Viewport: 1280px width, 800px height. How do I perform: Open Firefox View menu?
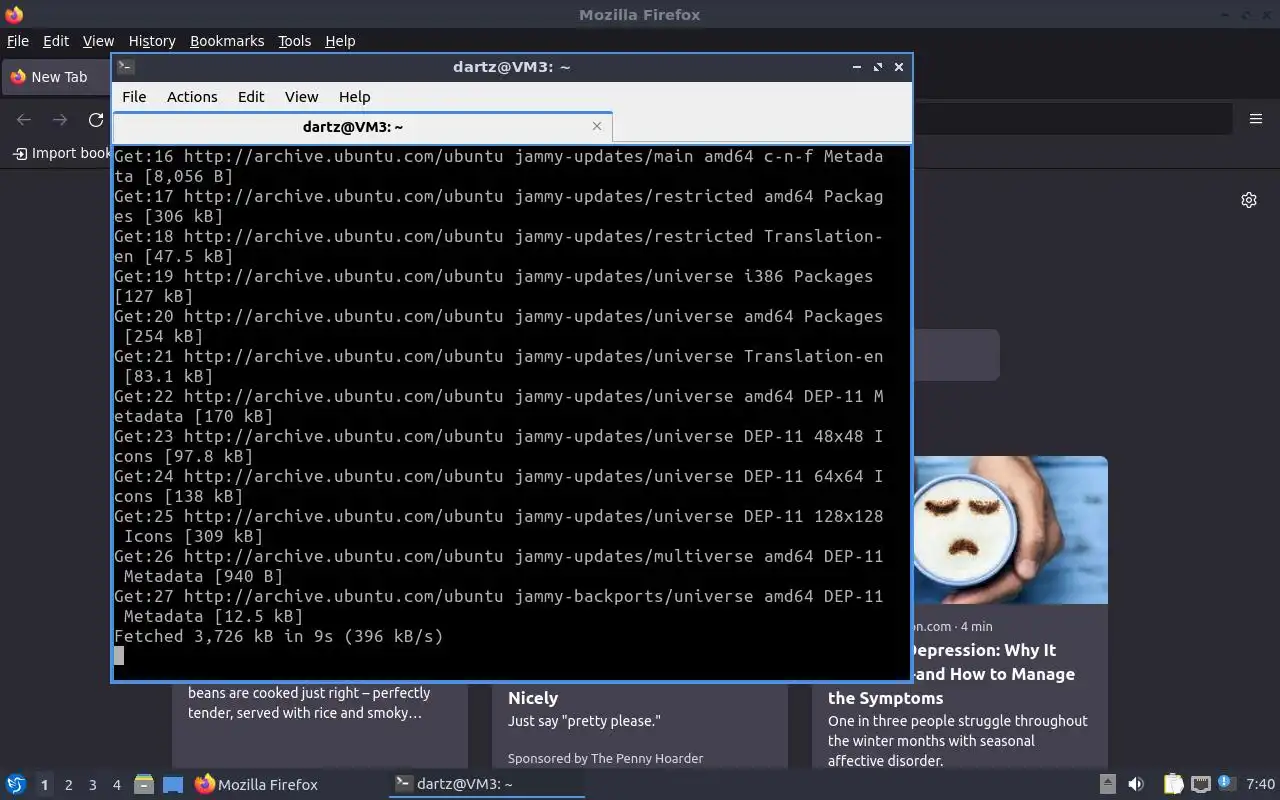click(x=98, y=41)
